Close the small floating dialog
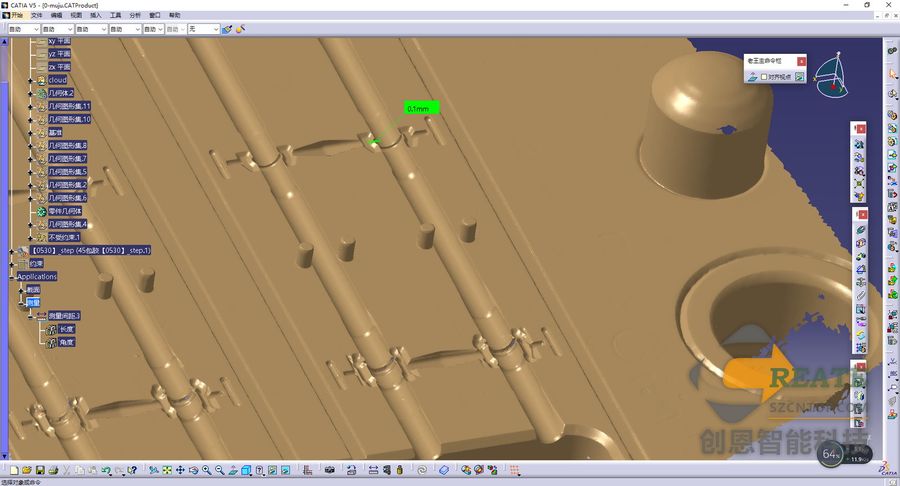900x486 pixels. (801, 61)
